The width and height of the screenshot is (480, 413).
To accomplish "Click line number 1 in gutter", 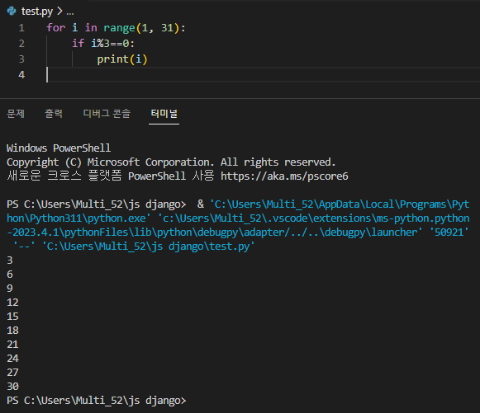I will pyautogui.click(x=22, y=28).
